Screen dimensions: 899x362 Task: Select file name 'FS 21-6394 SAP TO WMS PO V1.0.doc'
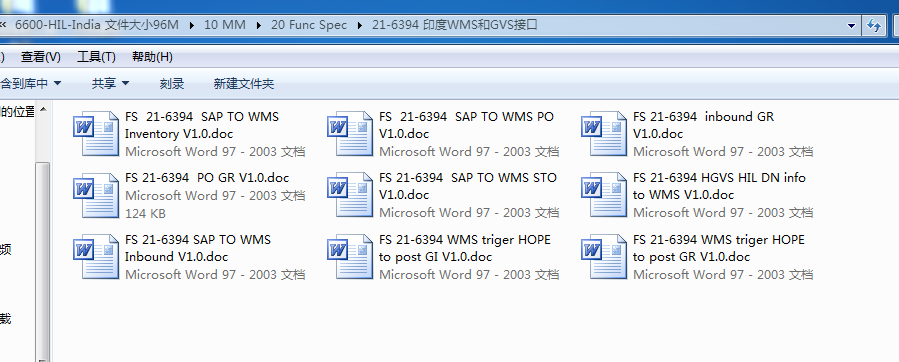tap(466, 125)
